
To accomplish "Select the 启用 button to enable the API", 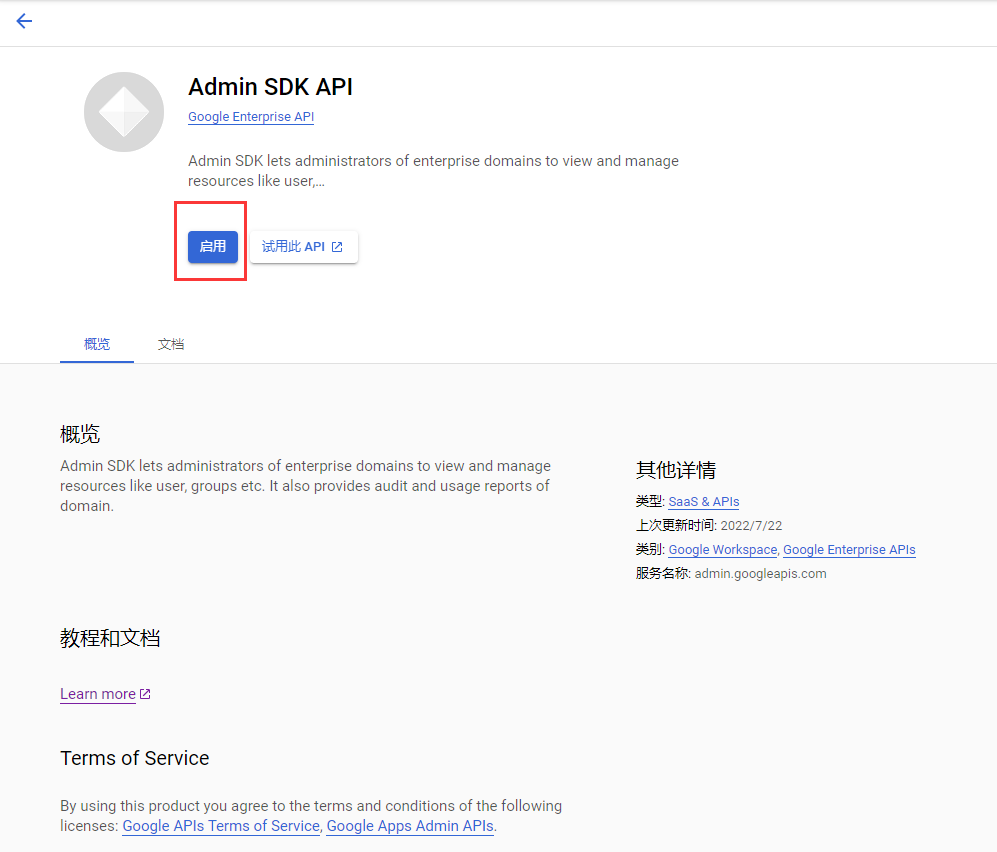I will tap(211, 246).
